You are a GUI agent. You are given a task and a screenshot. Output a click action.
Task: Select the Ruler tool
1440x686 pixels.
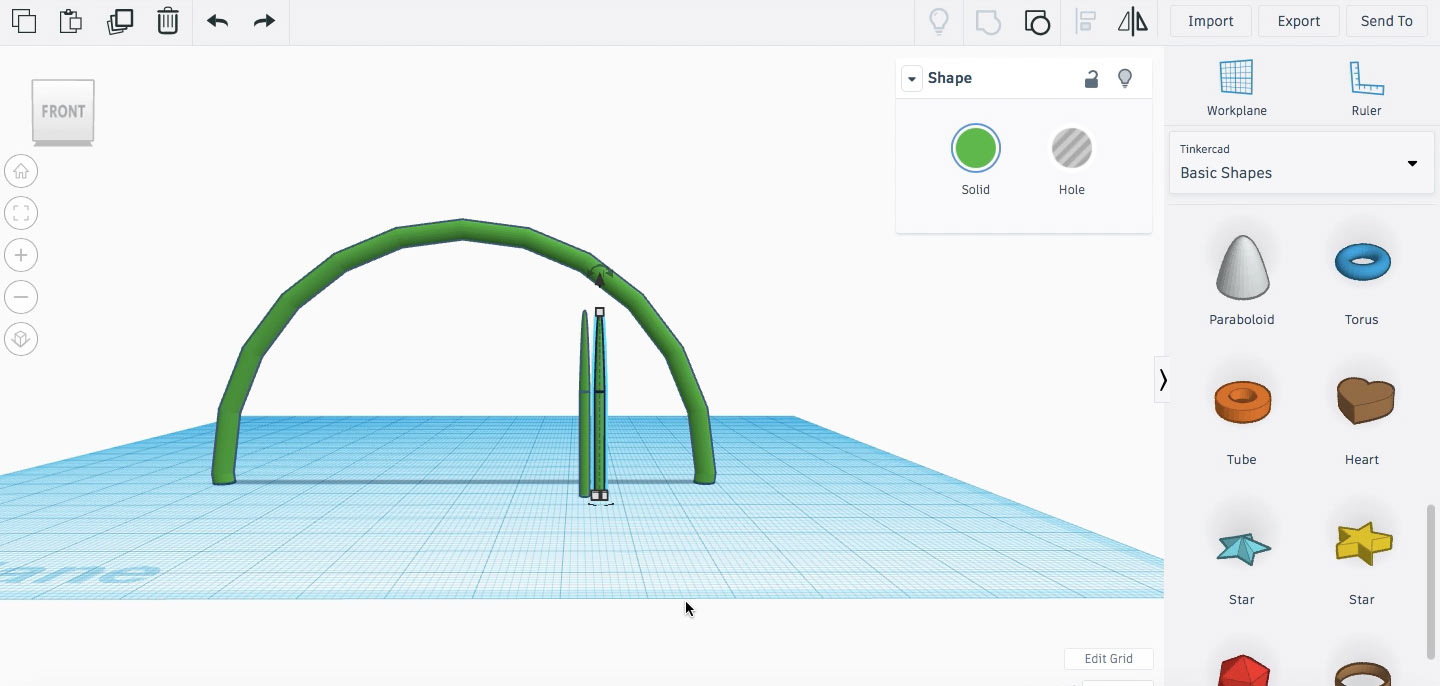click(1366, 87)
